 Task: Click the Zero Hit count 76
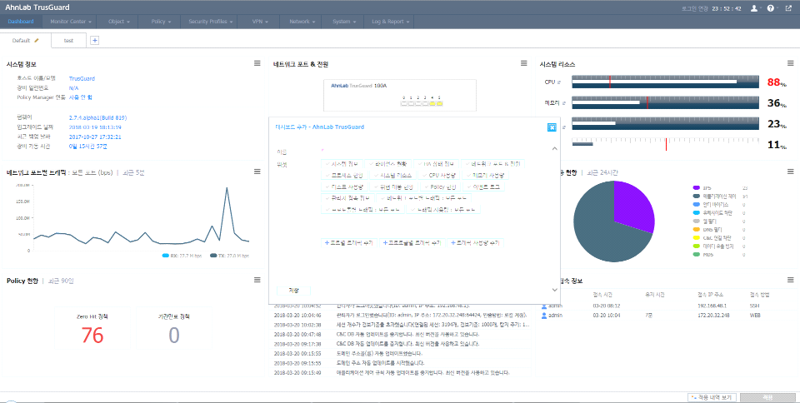tap(92, 336)
